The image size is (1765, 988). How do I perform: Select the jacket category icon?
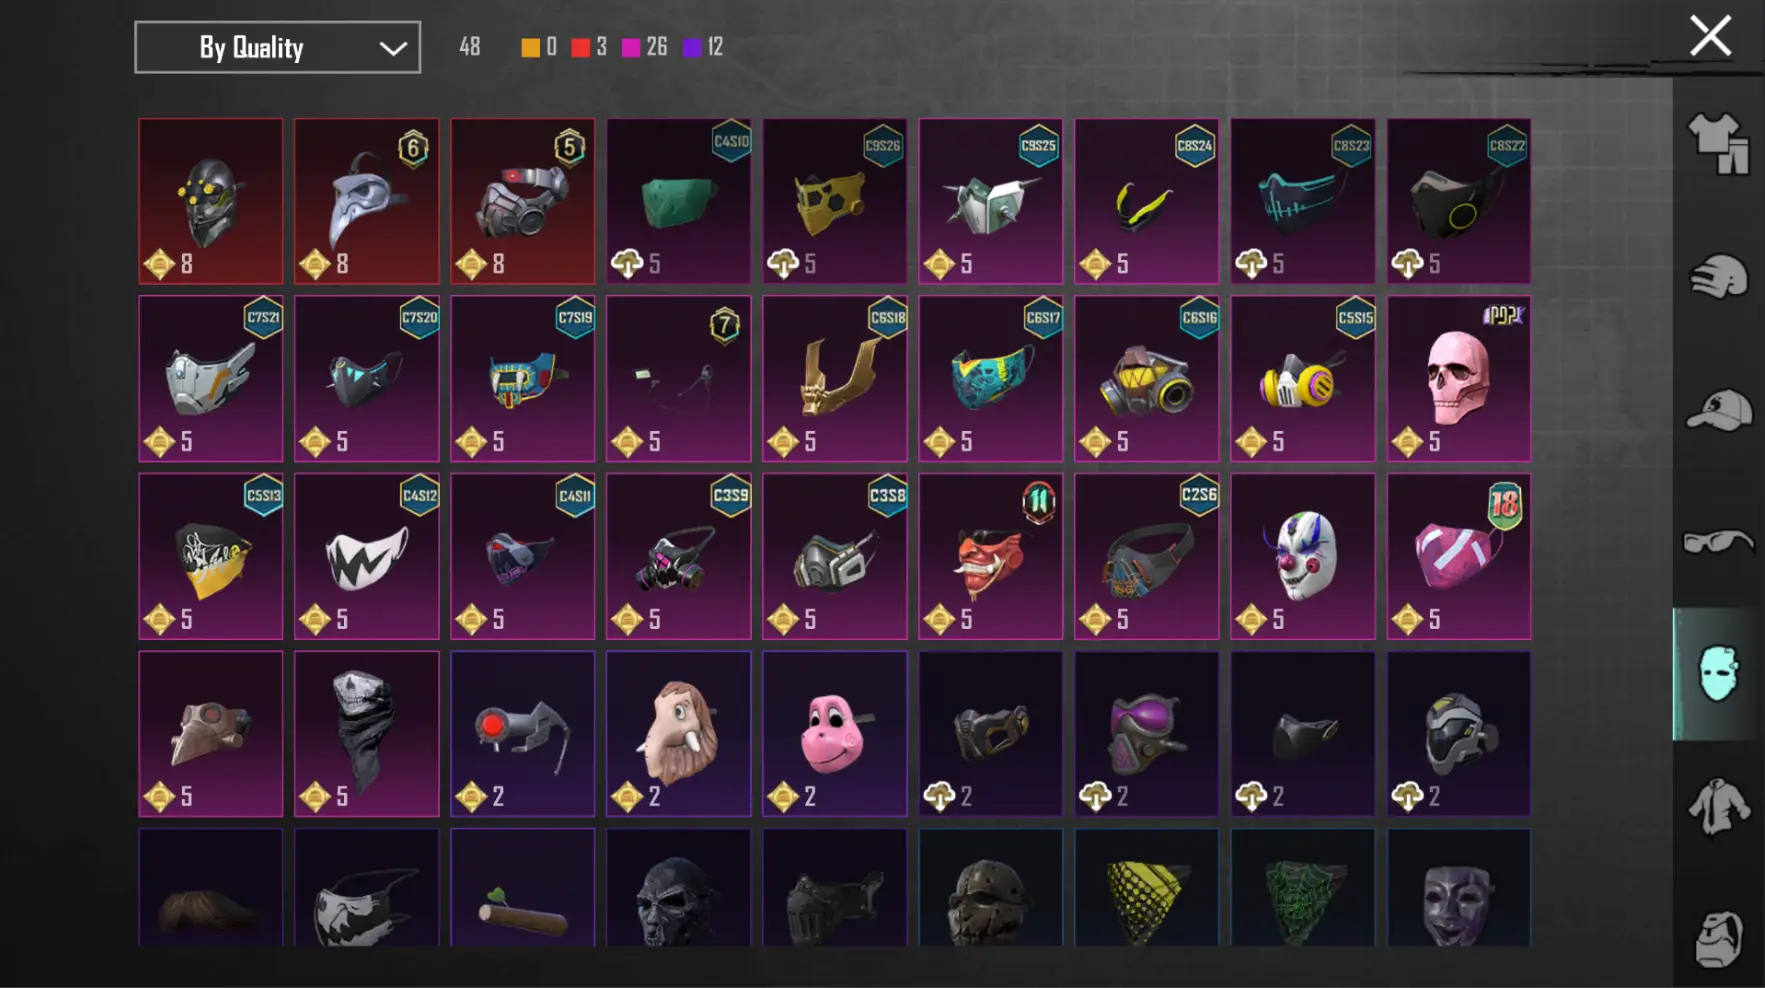1718,807
